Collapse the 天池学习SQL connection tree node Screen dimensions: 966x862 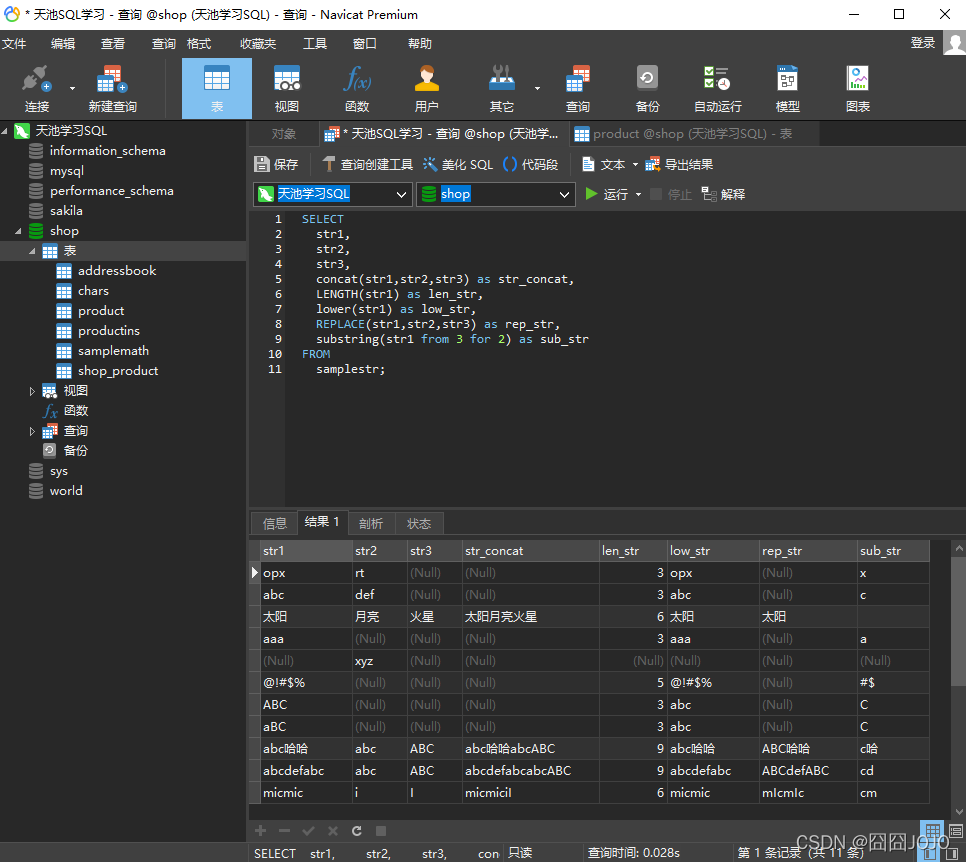click(5, 131)
